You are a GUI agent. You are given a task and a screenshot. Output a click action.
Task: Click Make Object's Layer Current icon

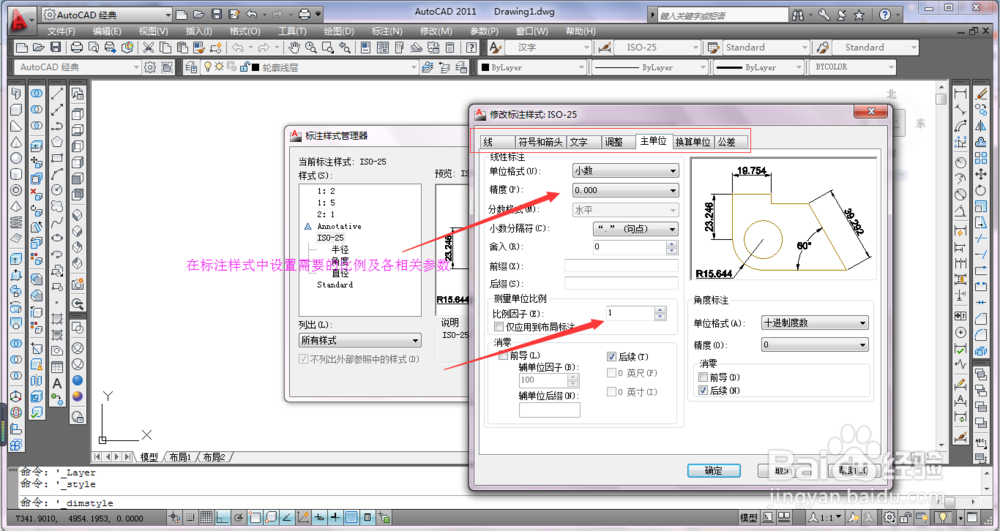pyautogui.click(x=427, y=67)
